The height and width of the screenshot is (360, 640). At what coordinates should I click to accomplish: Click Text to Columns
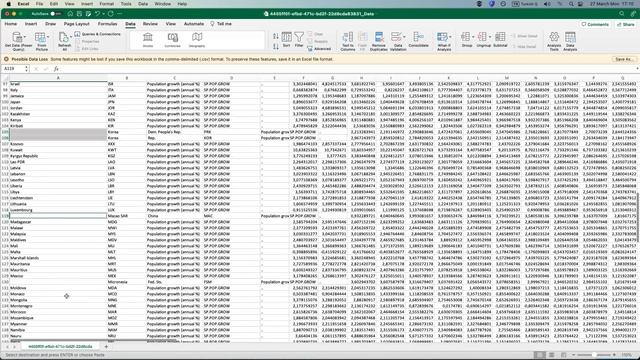(347, 41)
